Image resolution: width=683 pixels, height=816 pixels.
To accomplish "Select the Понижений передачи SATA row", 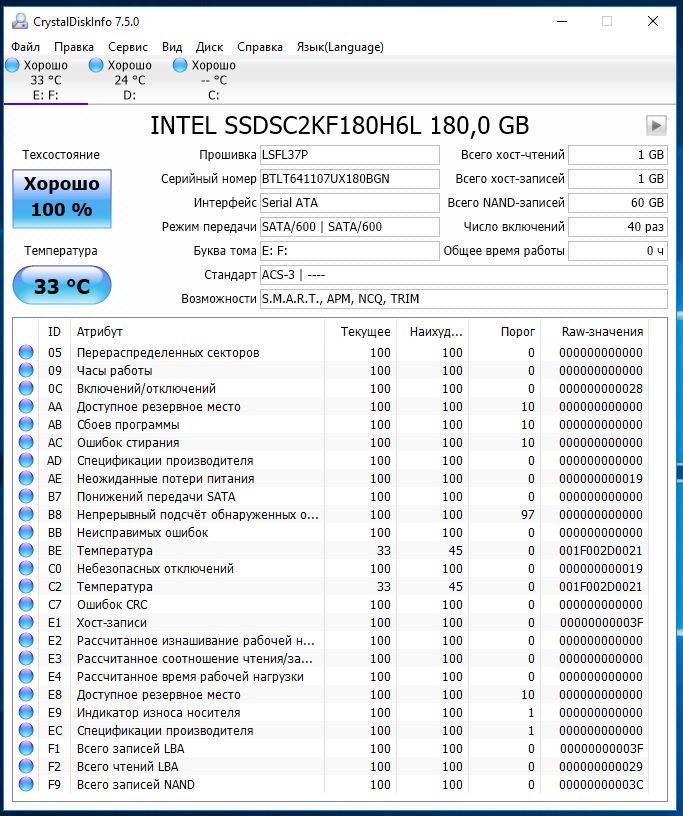I will pos(332,496).
